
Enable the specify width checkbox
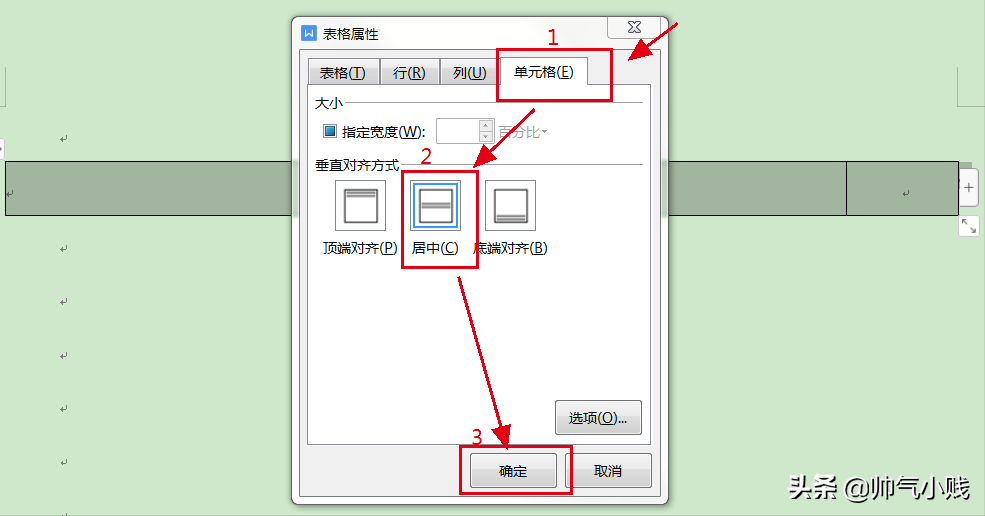[330, 131]
